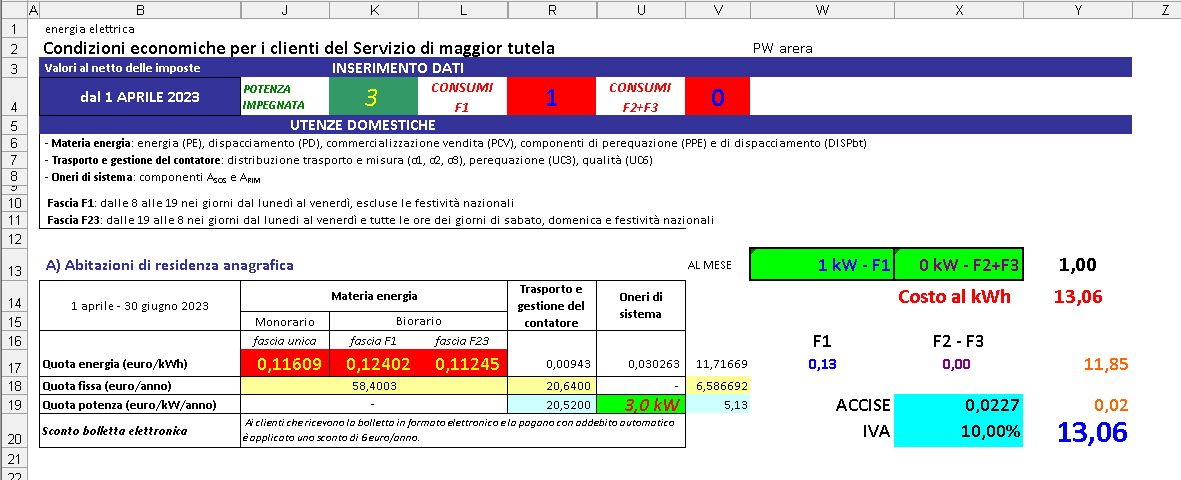
Task: Click 'Oneri di sistema' table header
Action: coord(641,307)
